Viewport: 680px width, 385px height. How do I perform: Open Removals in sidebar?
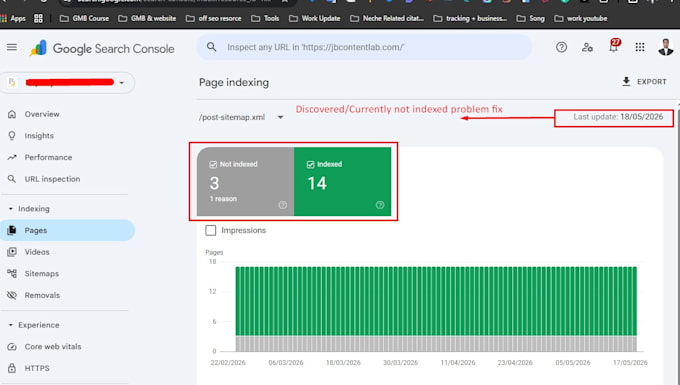coord(42,295)
